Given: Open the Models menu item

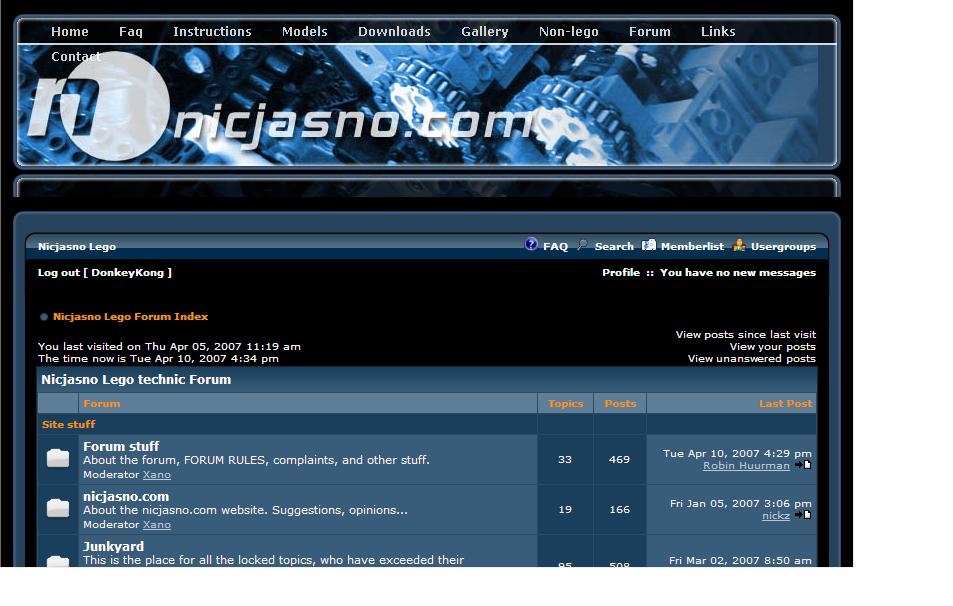Looking at the screenshot, I should coord(304,32).
